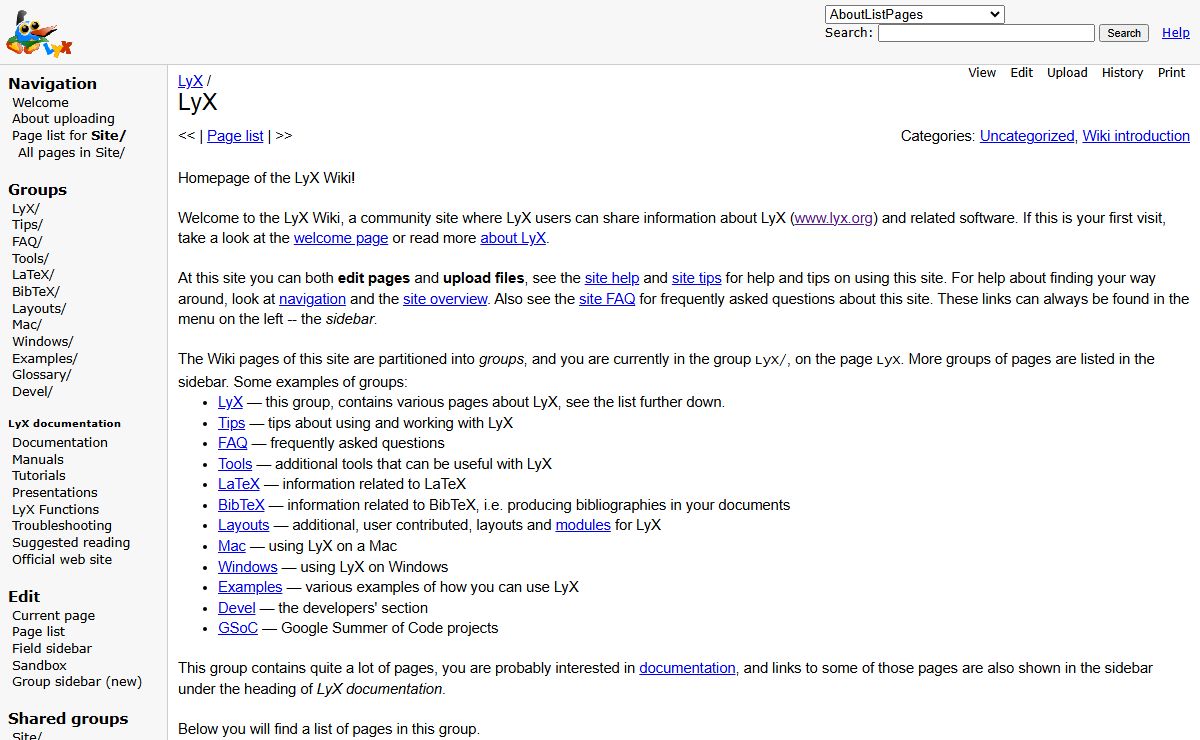Open About uploading in sidebar
The width and height of the screenshot is (1200, 740).
pos(63,118)
